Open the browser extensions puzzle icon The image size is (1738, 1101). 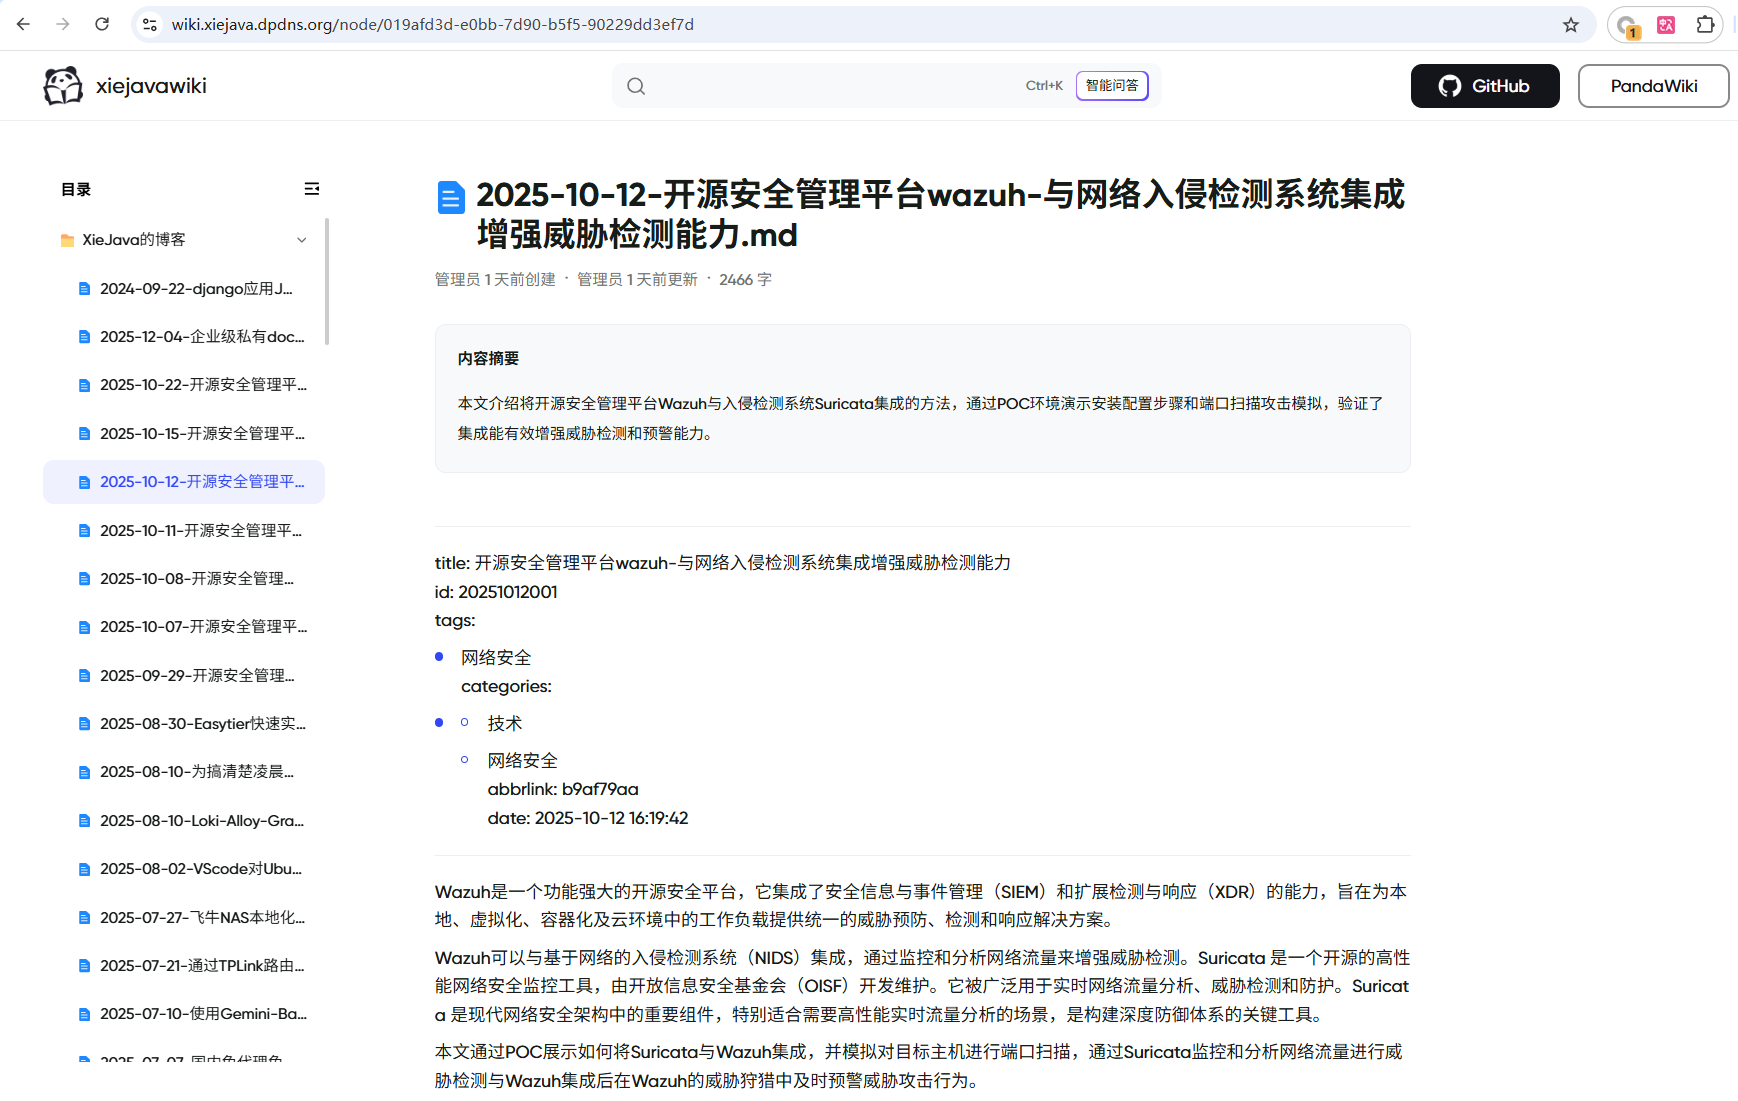[x=1705, y=24]
